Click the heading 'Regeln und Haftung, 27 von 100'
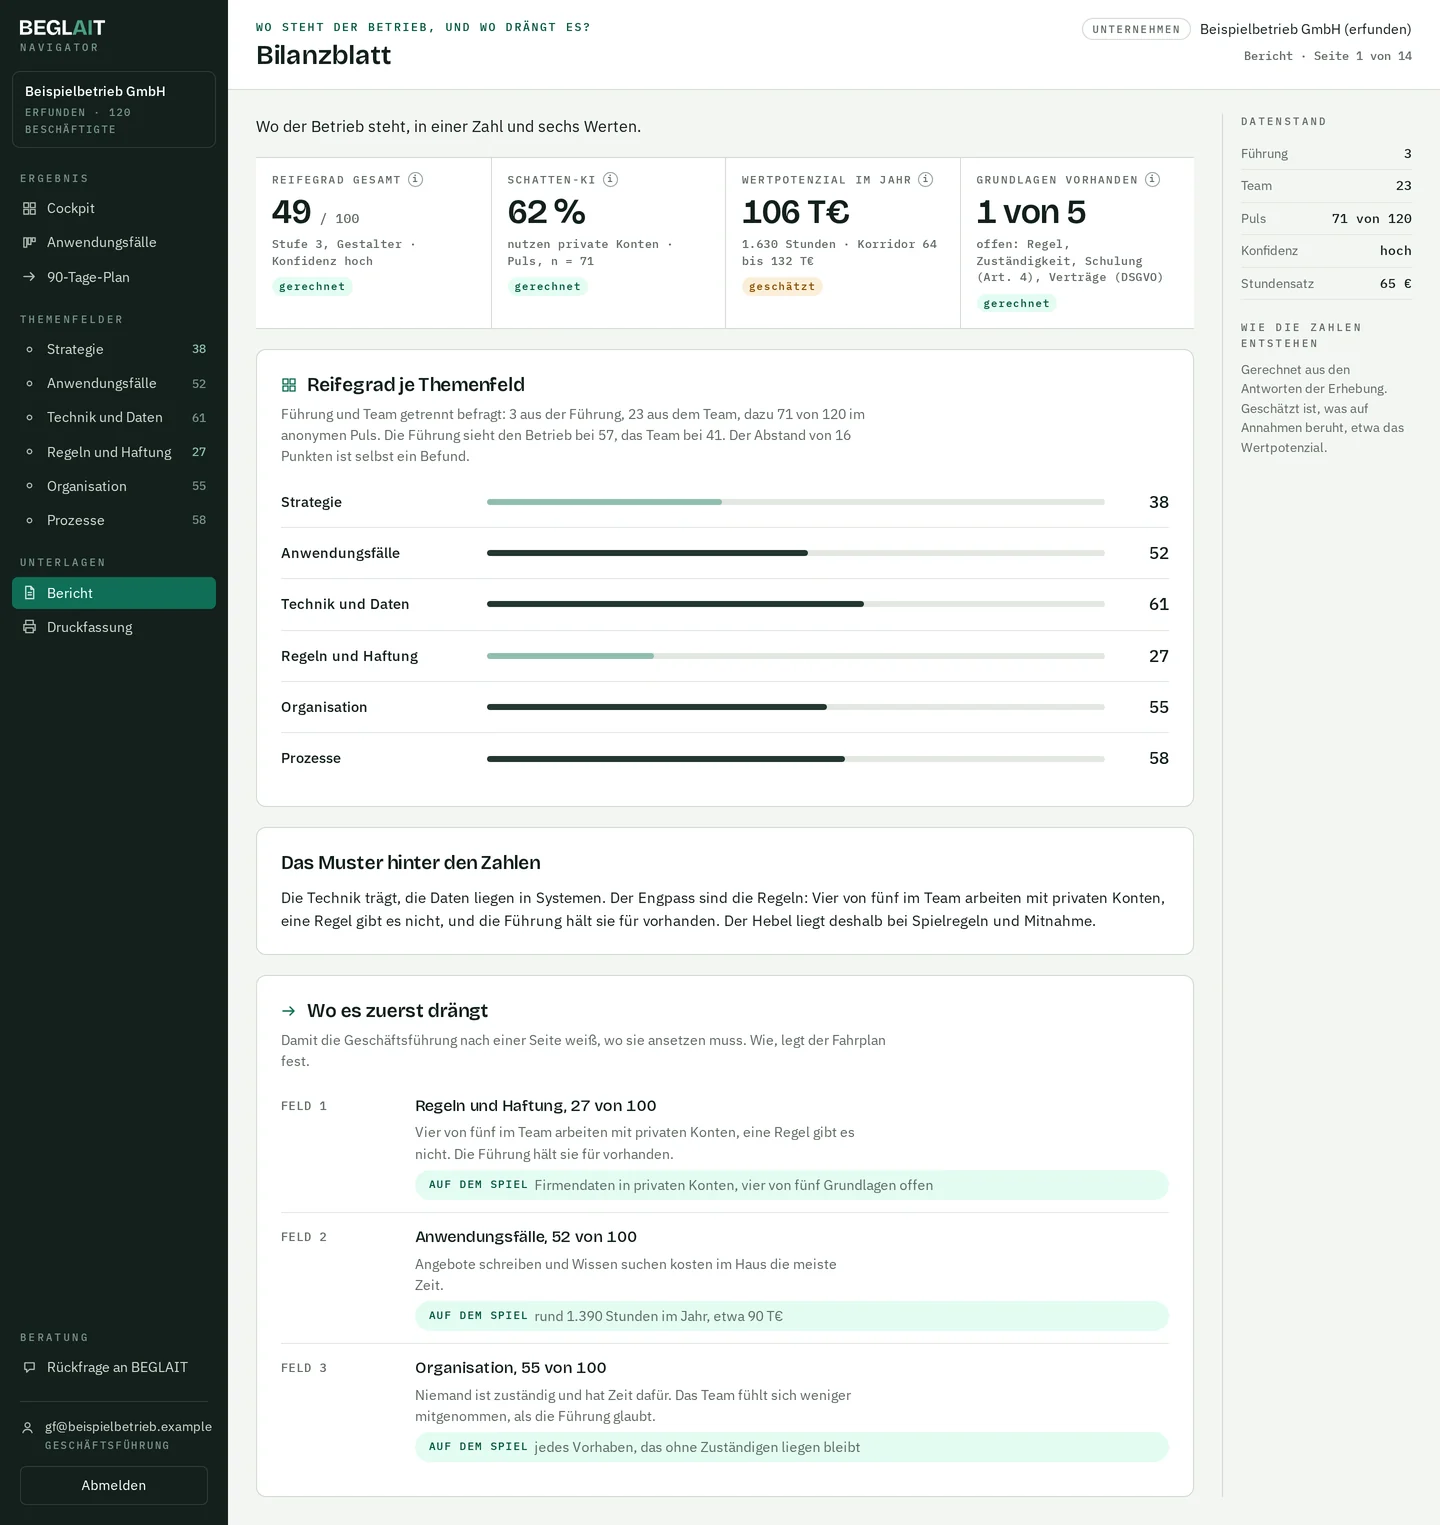 coord(536,1106)
